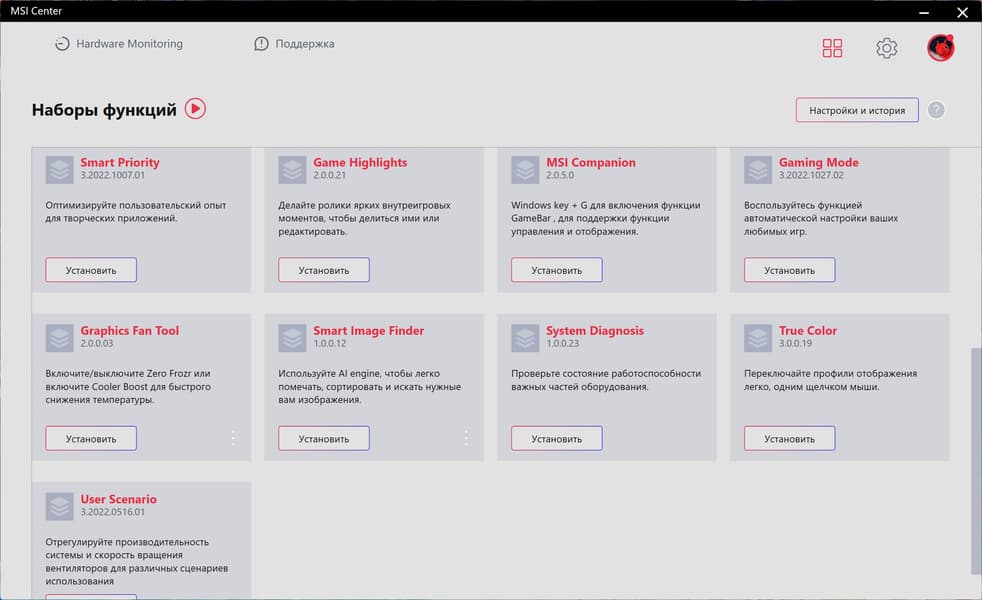Click the System Diagnosis stack icon
The height and width of the screenshot is (600, 982).
tap(526, 337)
